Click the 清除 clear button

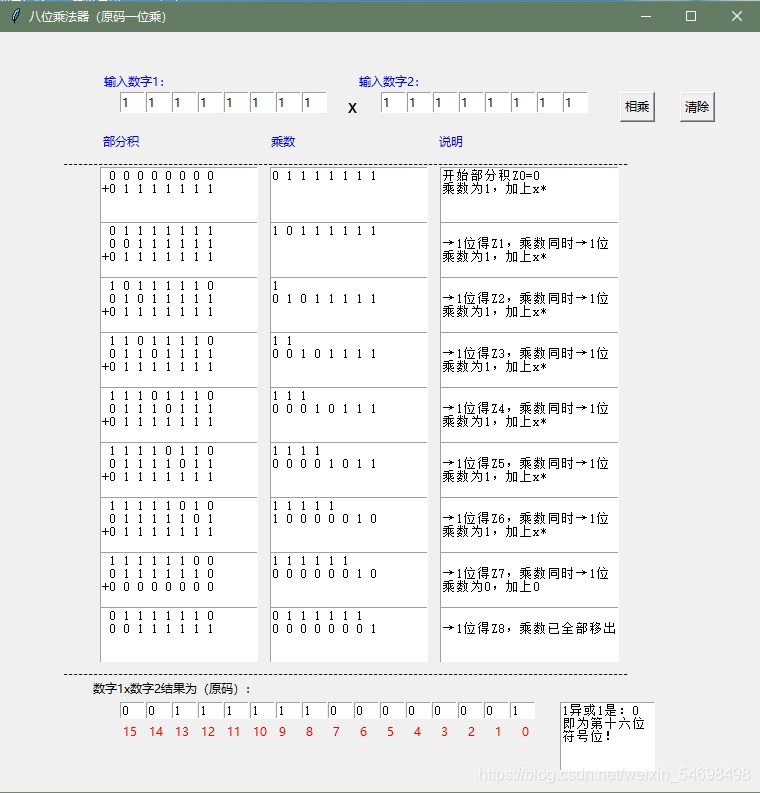tap(697, 107)
